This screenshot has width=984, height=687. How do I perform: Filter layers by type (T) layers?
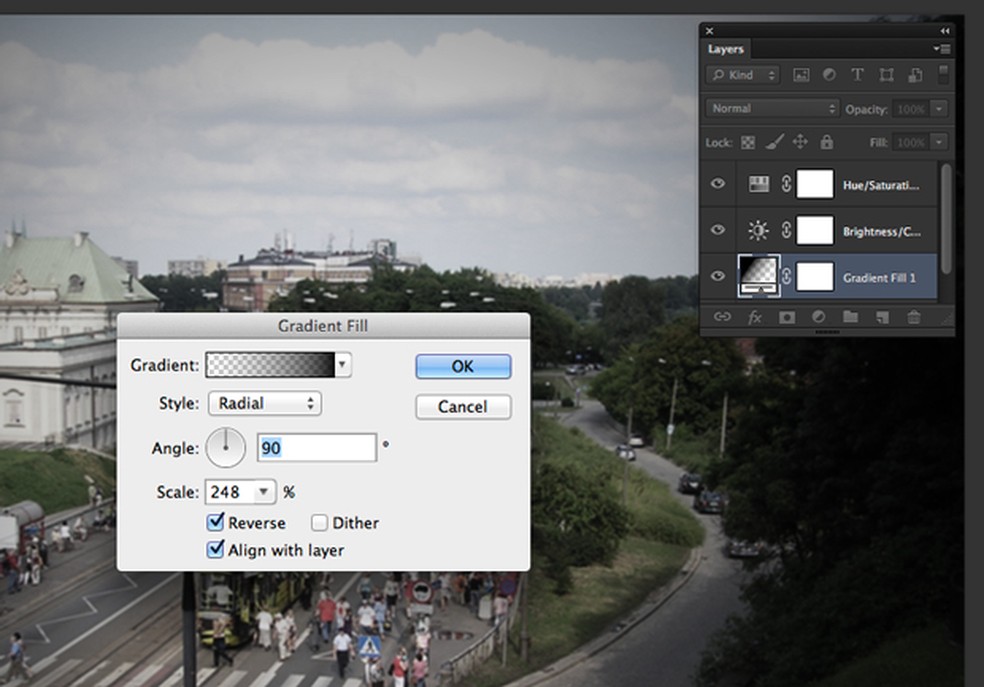pos(857,75)
